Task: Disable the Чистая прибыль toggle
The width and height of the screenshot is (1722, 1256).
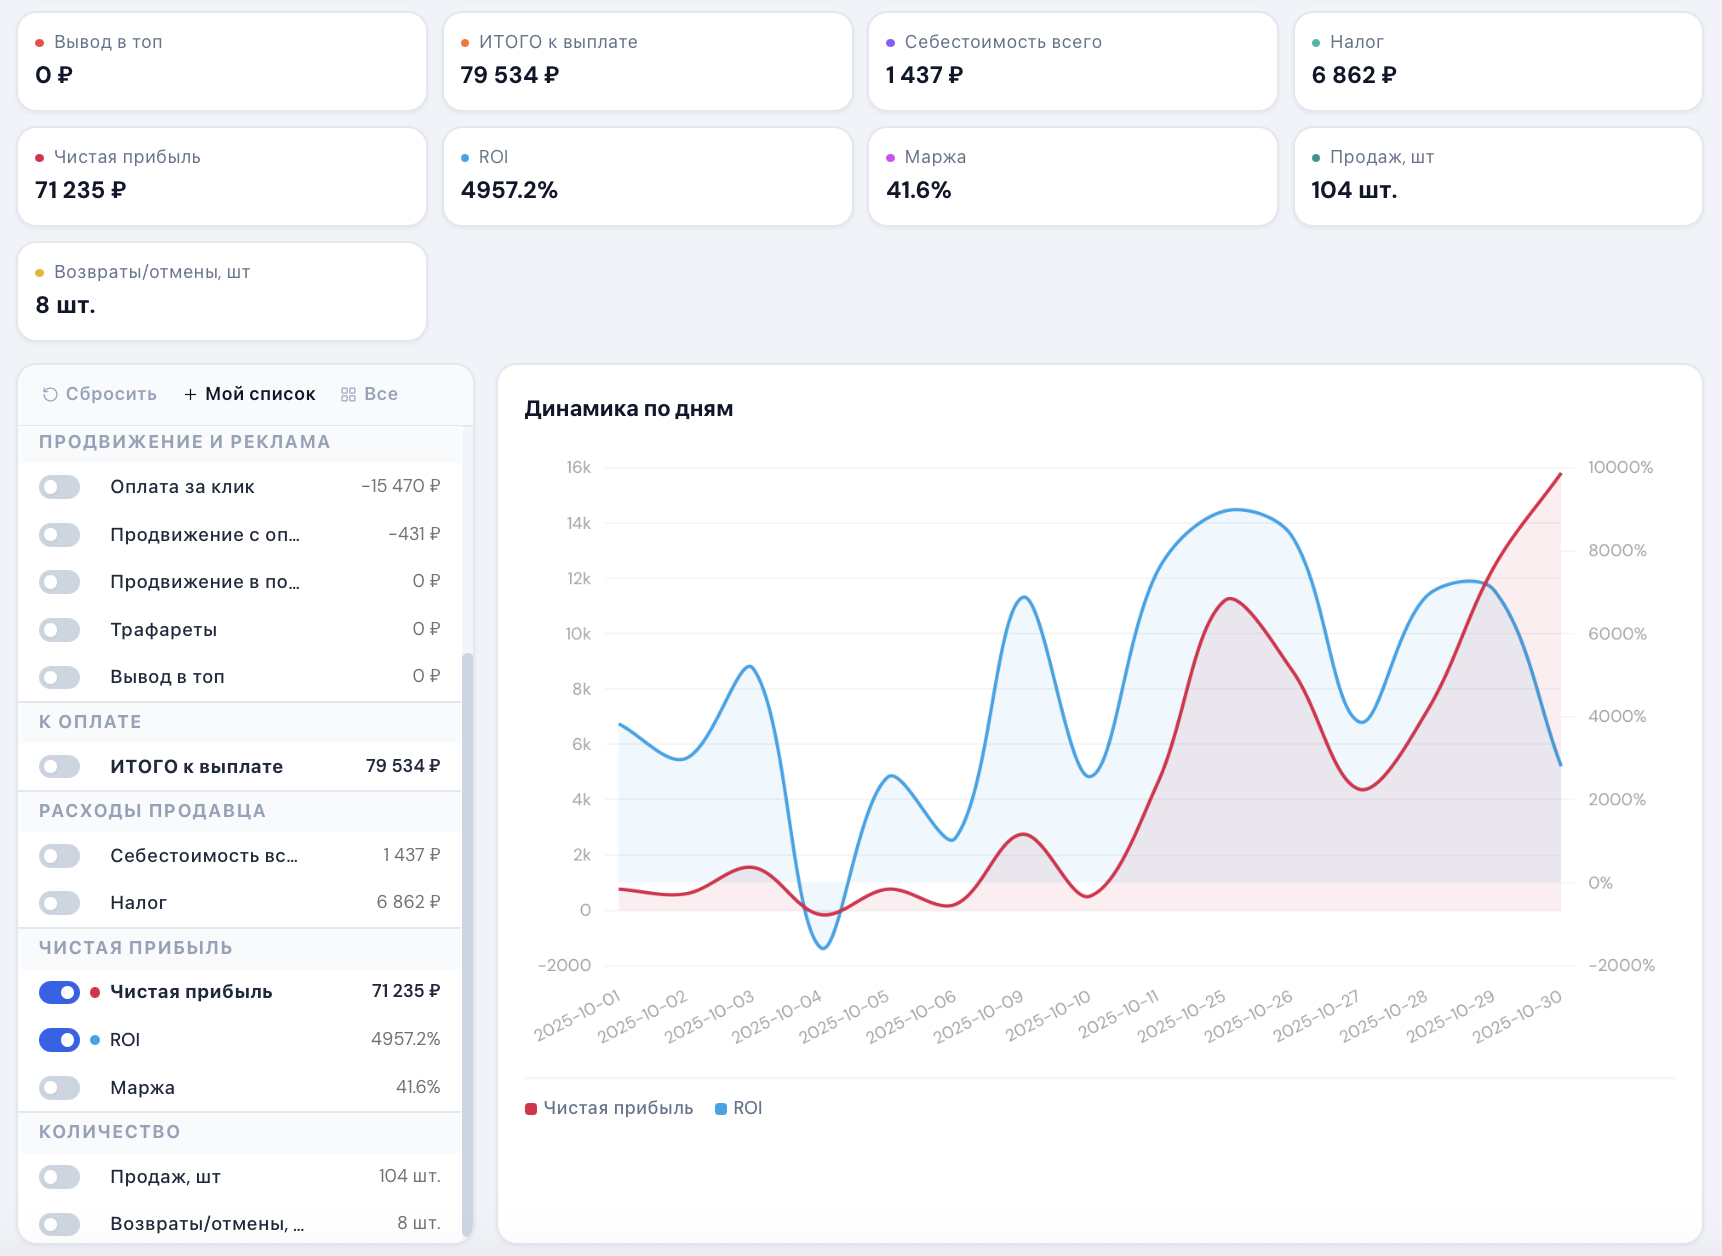Action: (60, 992)
